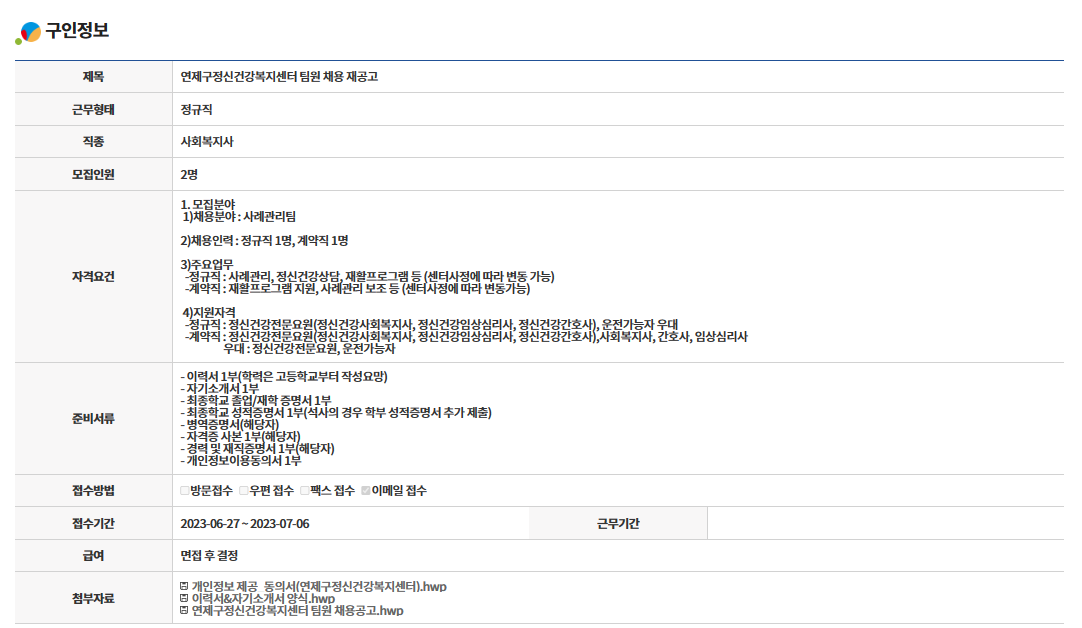Open 연제구정신건강복지센터 팀원 채용공고.hwp attachment
Image resolution: width=1082 pixels, height=628 pixels.
point(297,610)
